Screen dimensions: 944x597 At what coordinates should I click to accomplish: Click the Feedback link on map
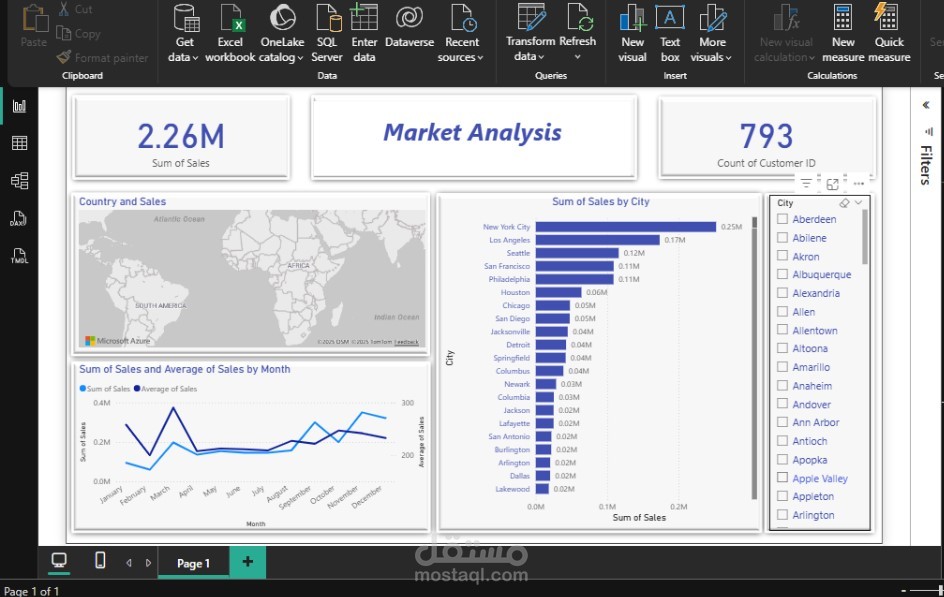click(406, 342)
